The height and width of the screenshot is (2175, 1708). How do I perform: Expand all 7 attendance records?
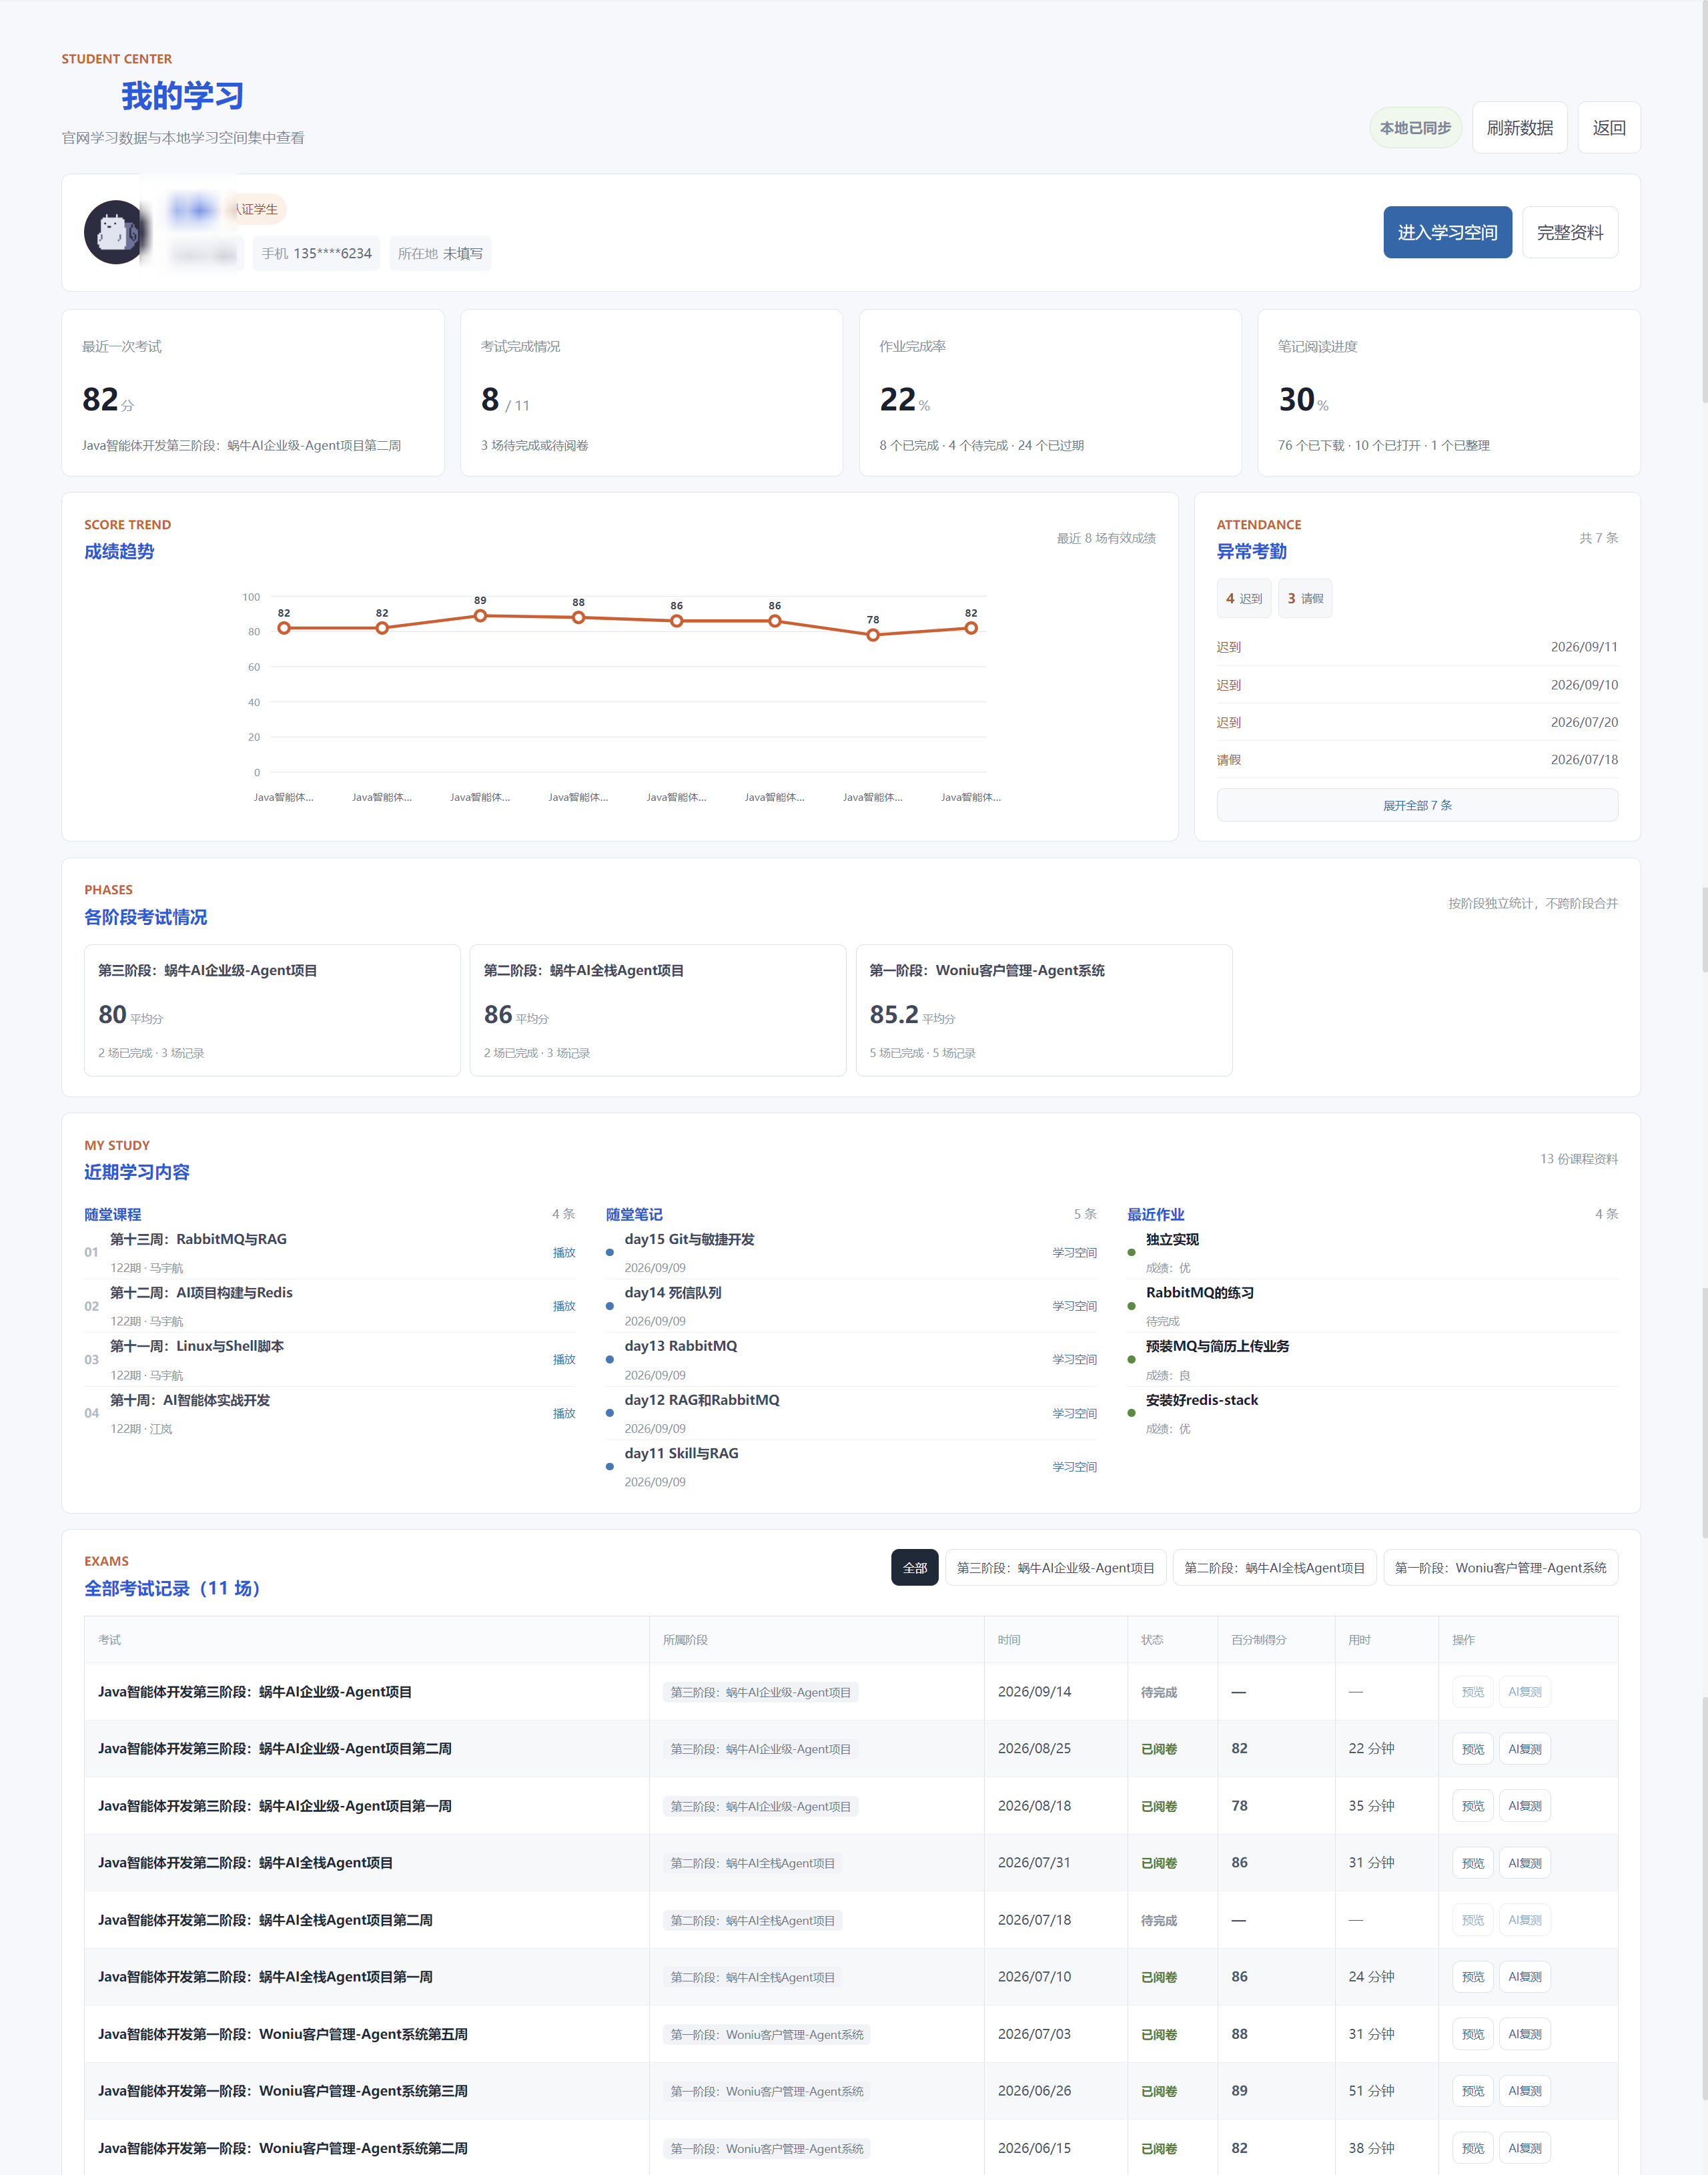pos(1416,805)
